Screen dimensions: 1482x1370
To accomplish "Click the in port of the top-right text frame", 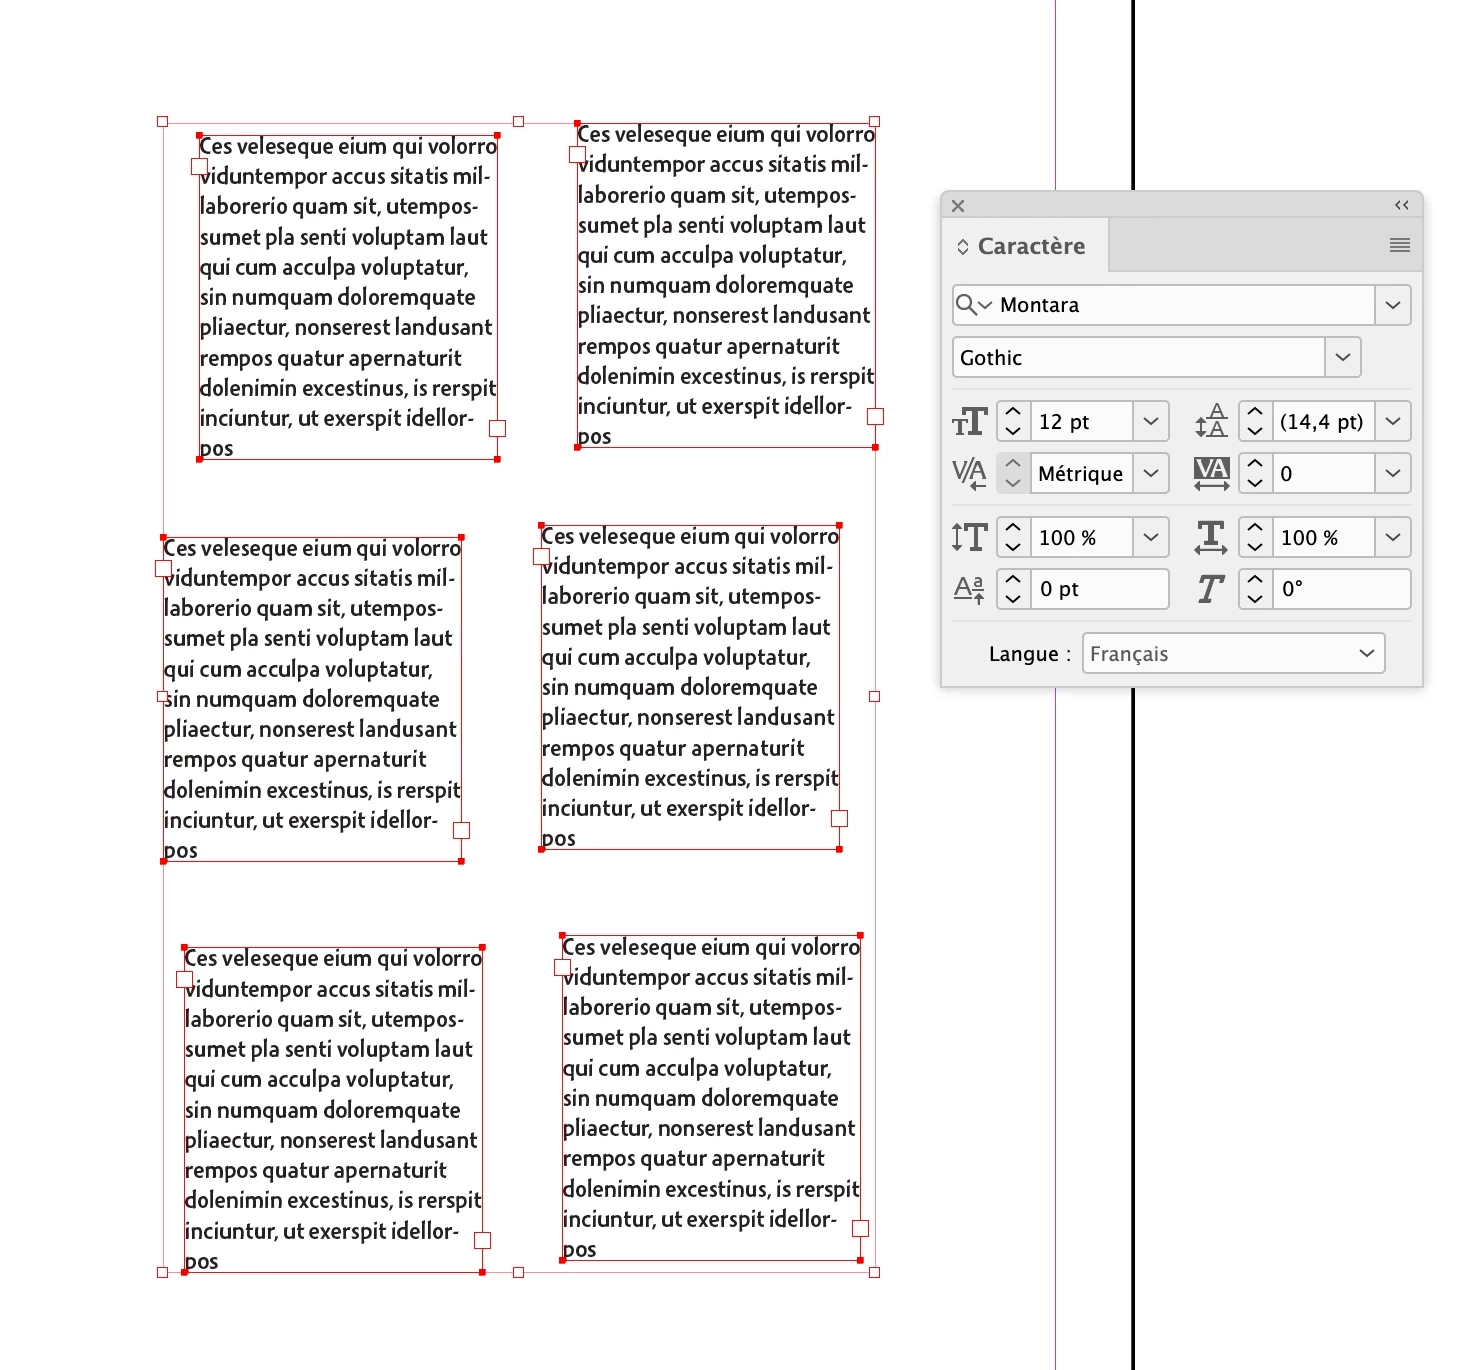I will [x=577, y=155].
